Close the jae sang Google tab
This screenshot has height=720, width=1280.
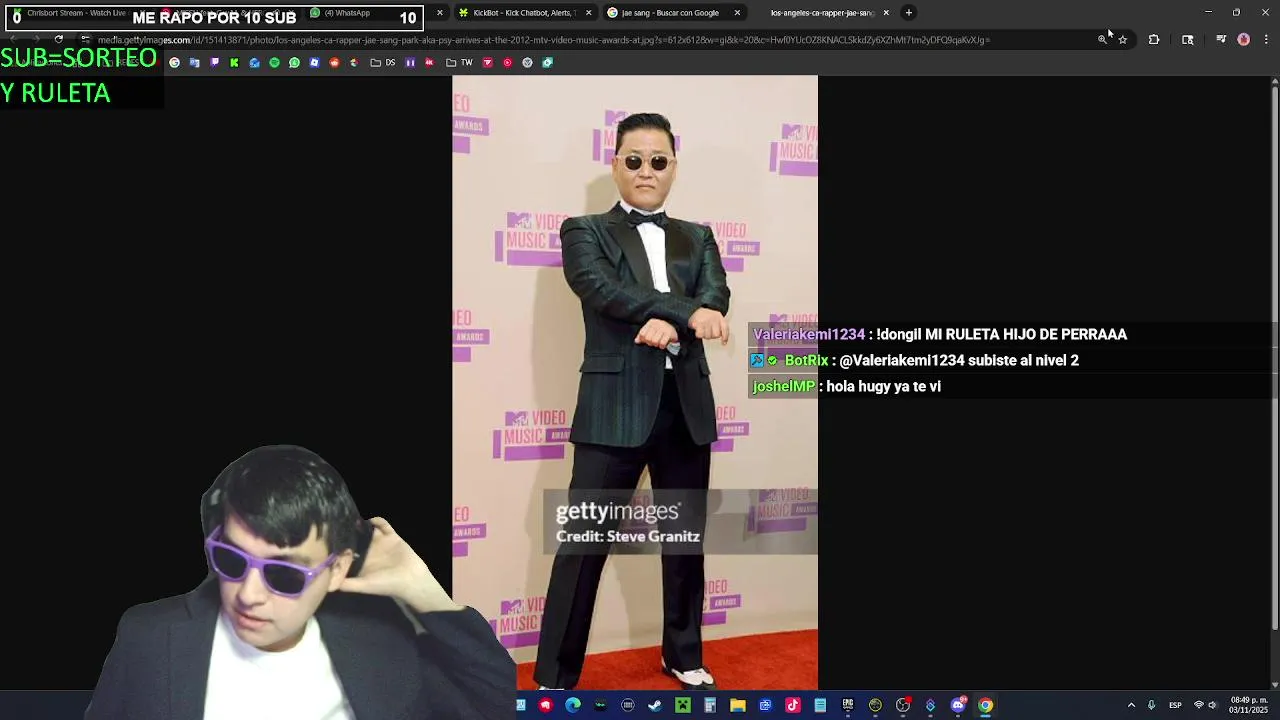737,13
